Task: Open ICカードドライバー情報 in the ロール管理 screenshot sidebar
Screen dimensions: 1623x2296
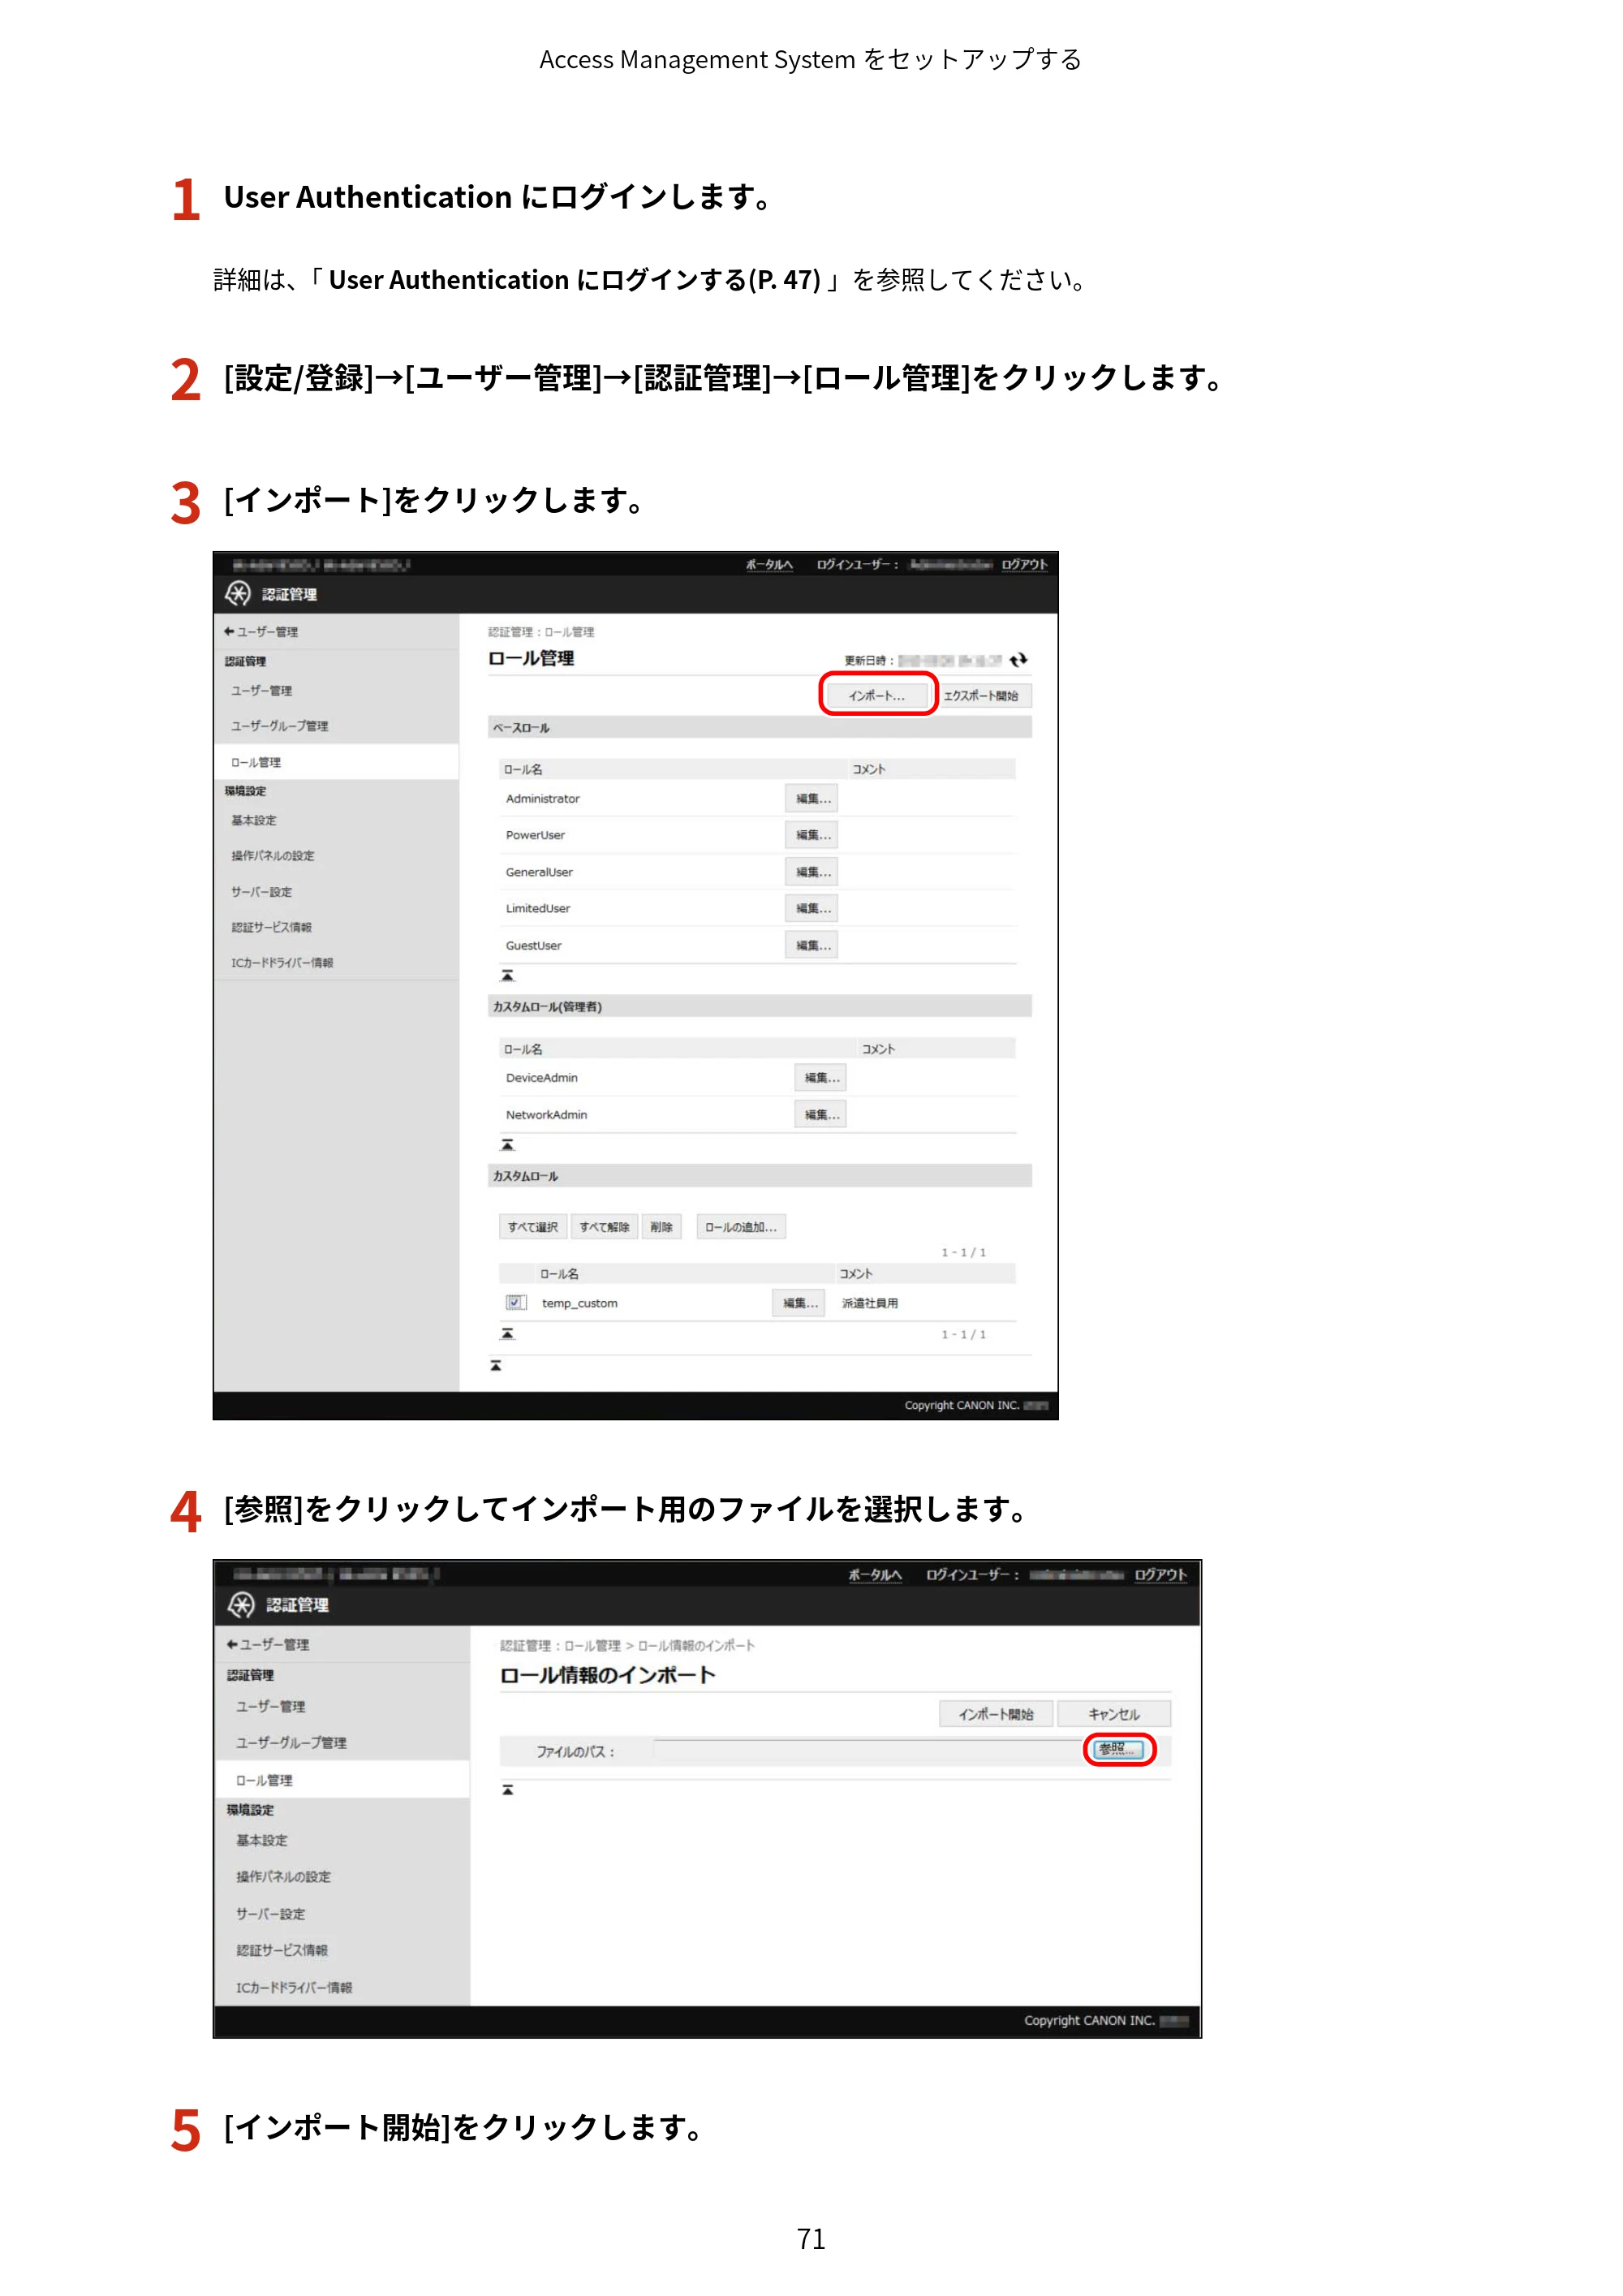Action: [282, 963]
